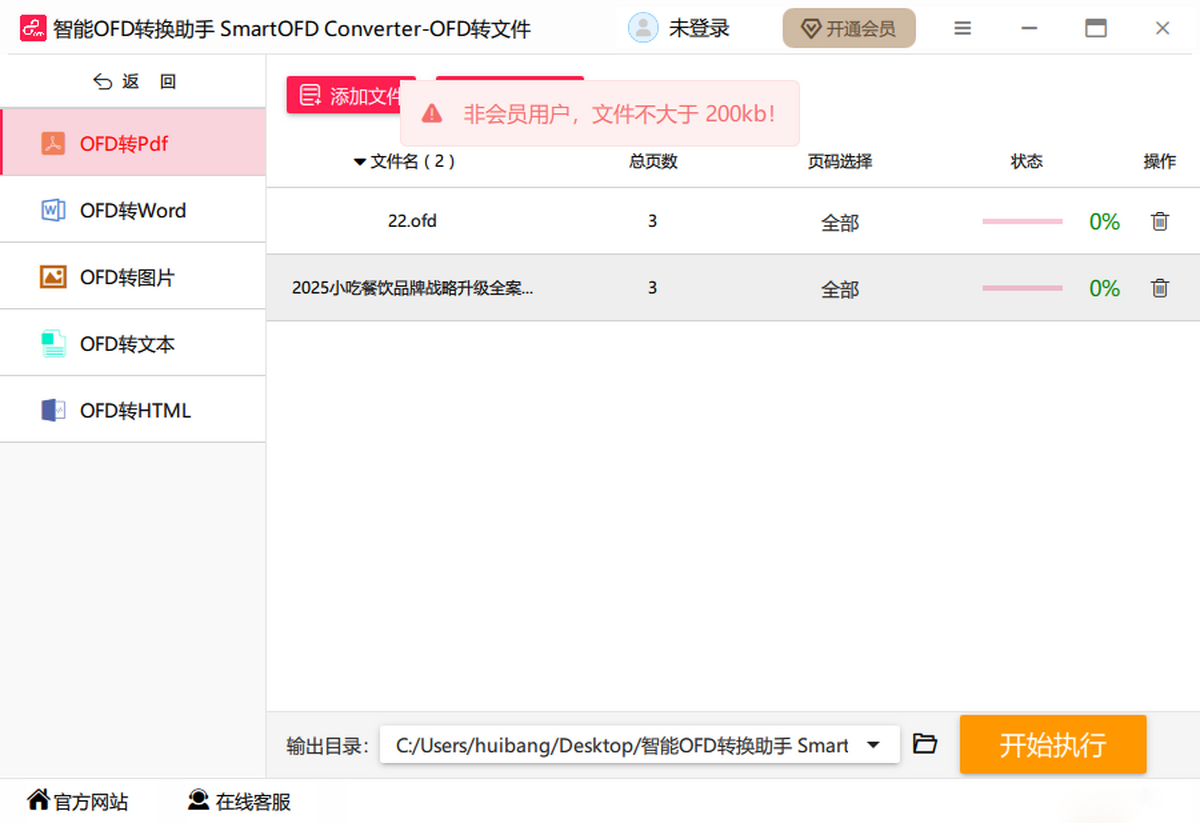The image size is (1200, 823).
Task: Open the hamburger menu icon
Action: click(x=962, y=29)
